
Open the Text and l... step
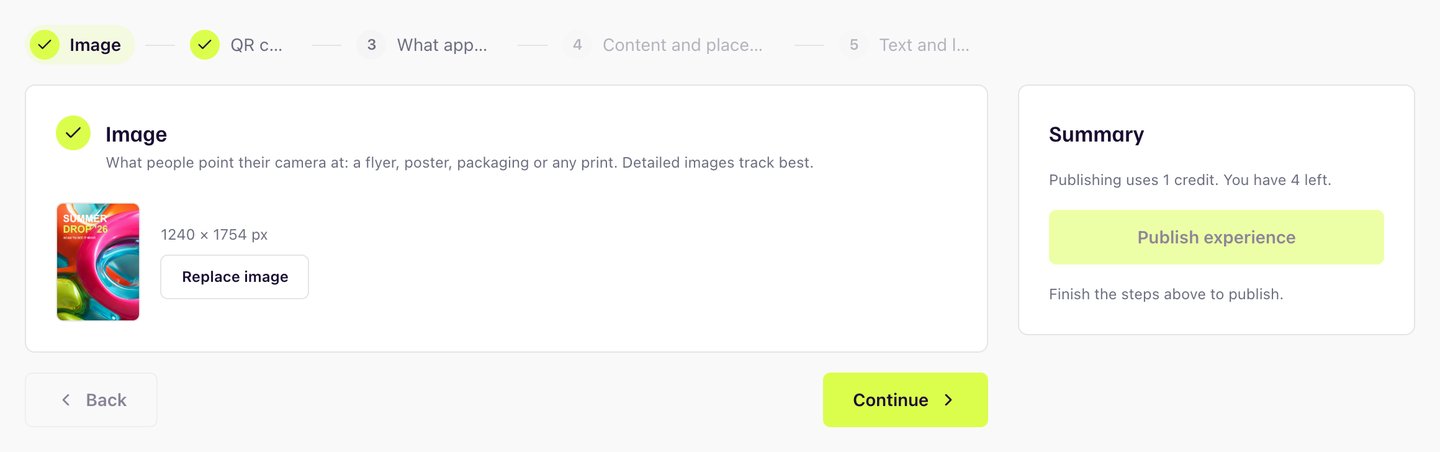coord(905,45)
